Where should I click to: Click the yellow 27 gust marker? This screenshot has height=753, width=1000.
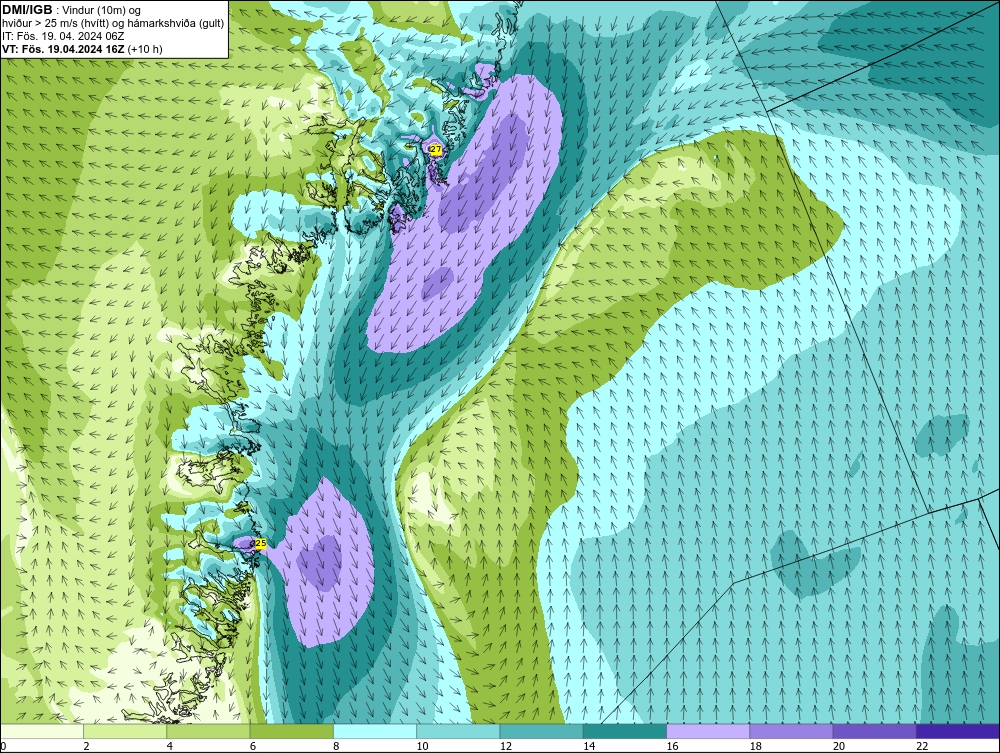point(436,150)
